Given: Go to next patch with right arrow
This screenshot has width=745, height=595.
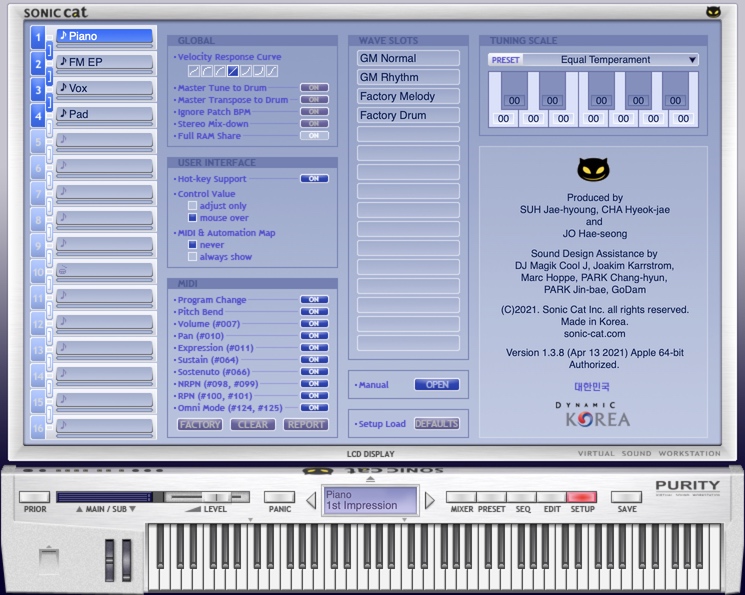Looking at the screenshot, I should (x=429, y=500).
